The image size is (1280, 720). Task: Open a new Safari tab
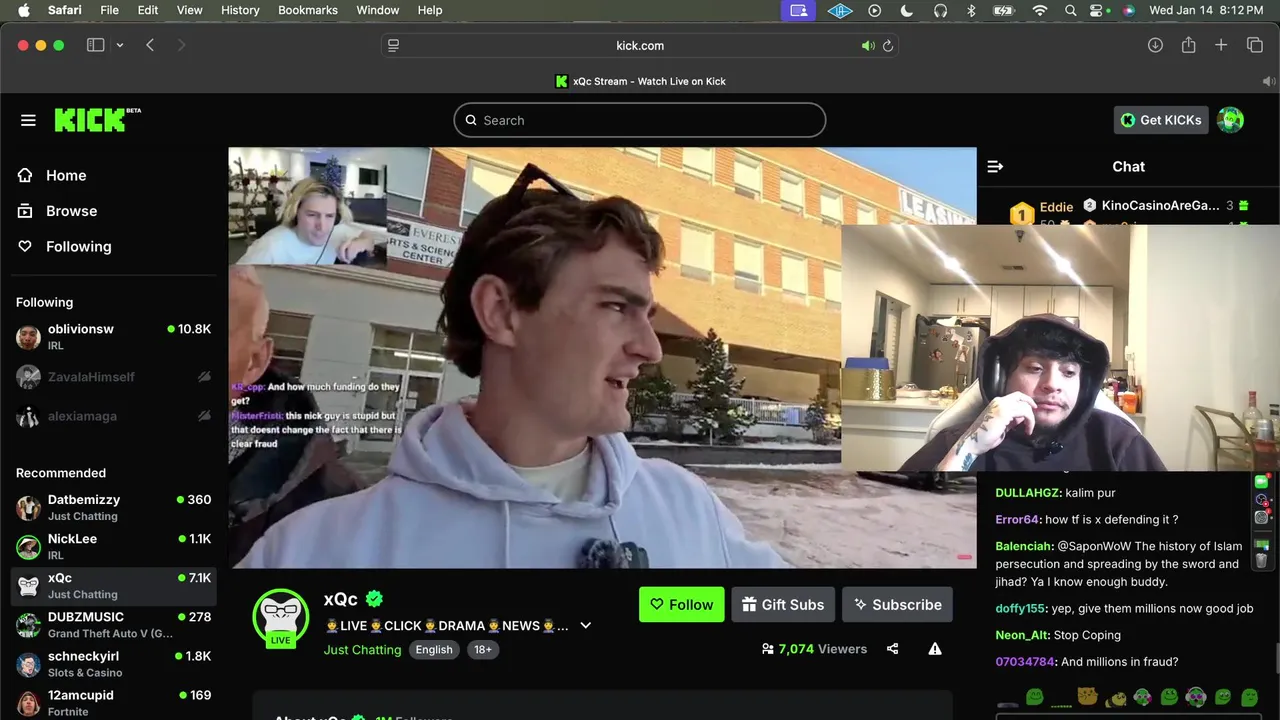1221,45
